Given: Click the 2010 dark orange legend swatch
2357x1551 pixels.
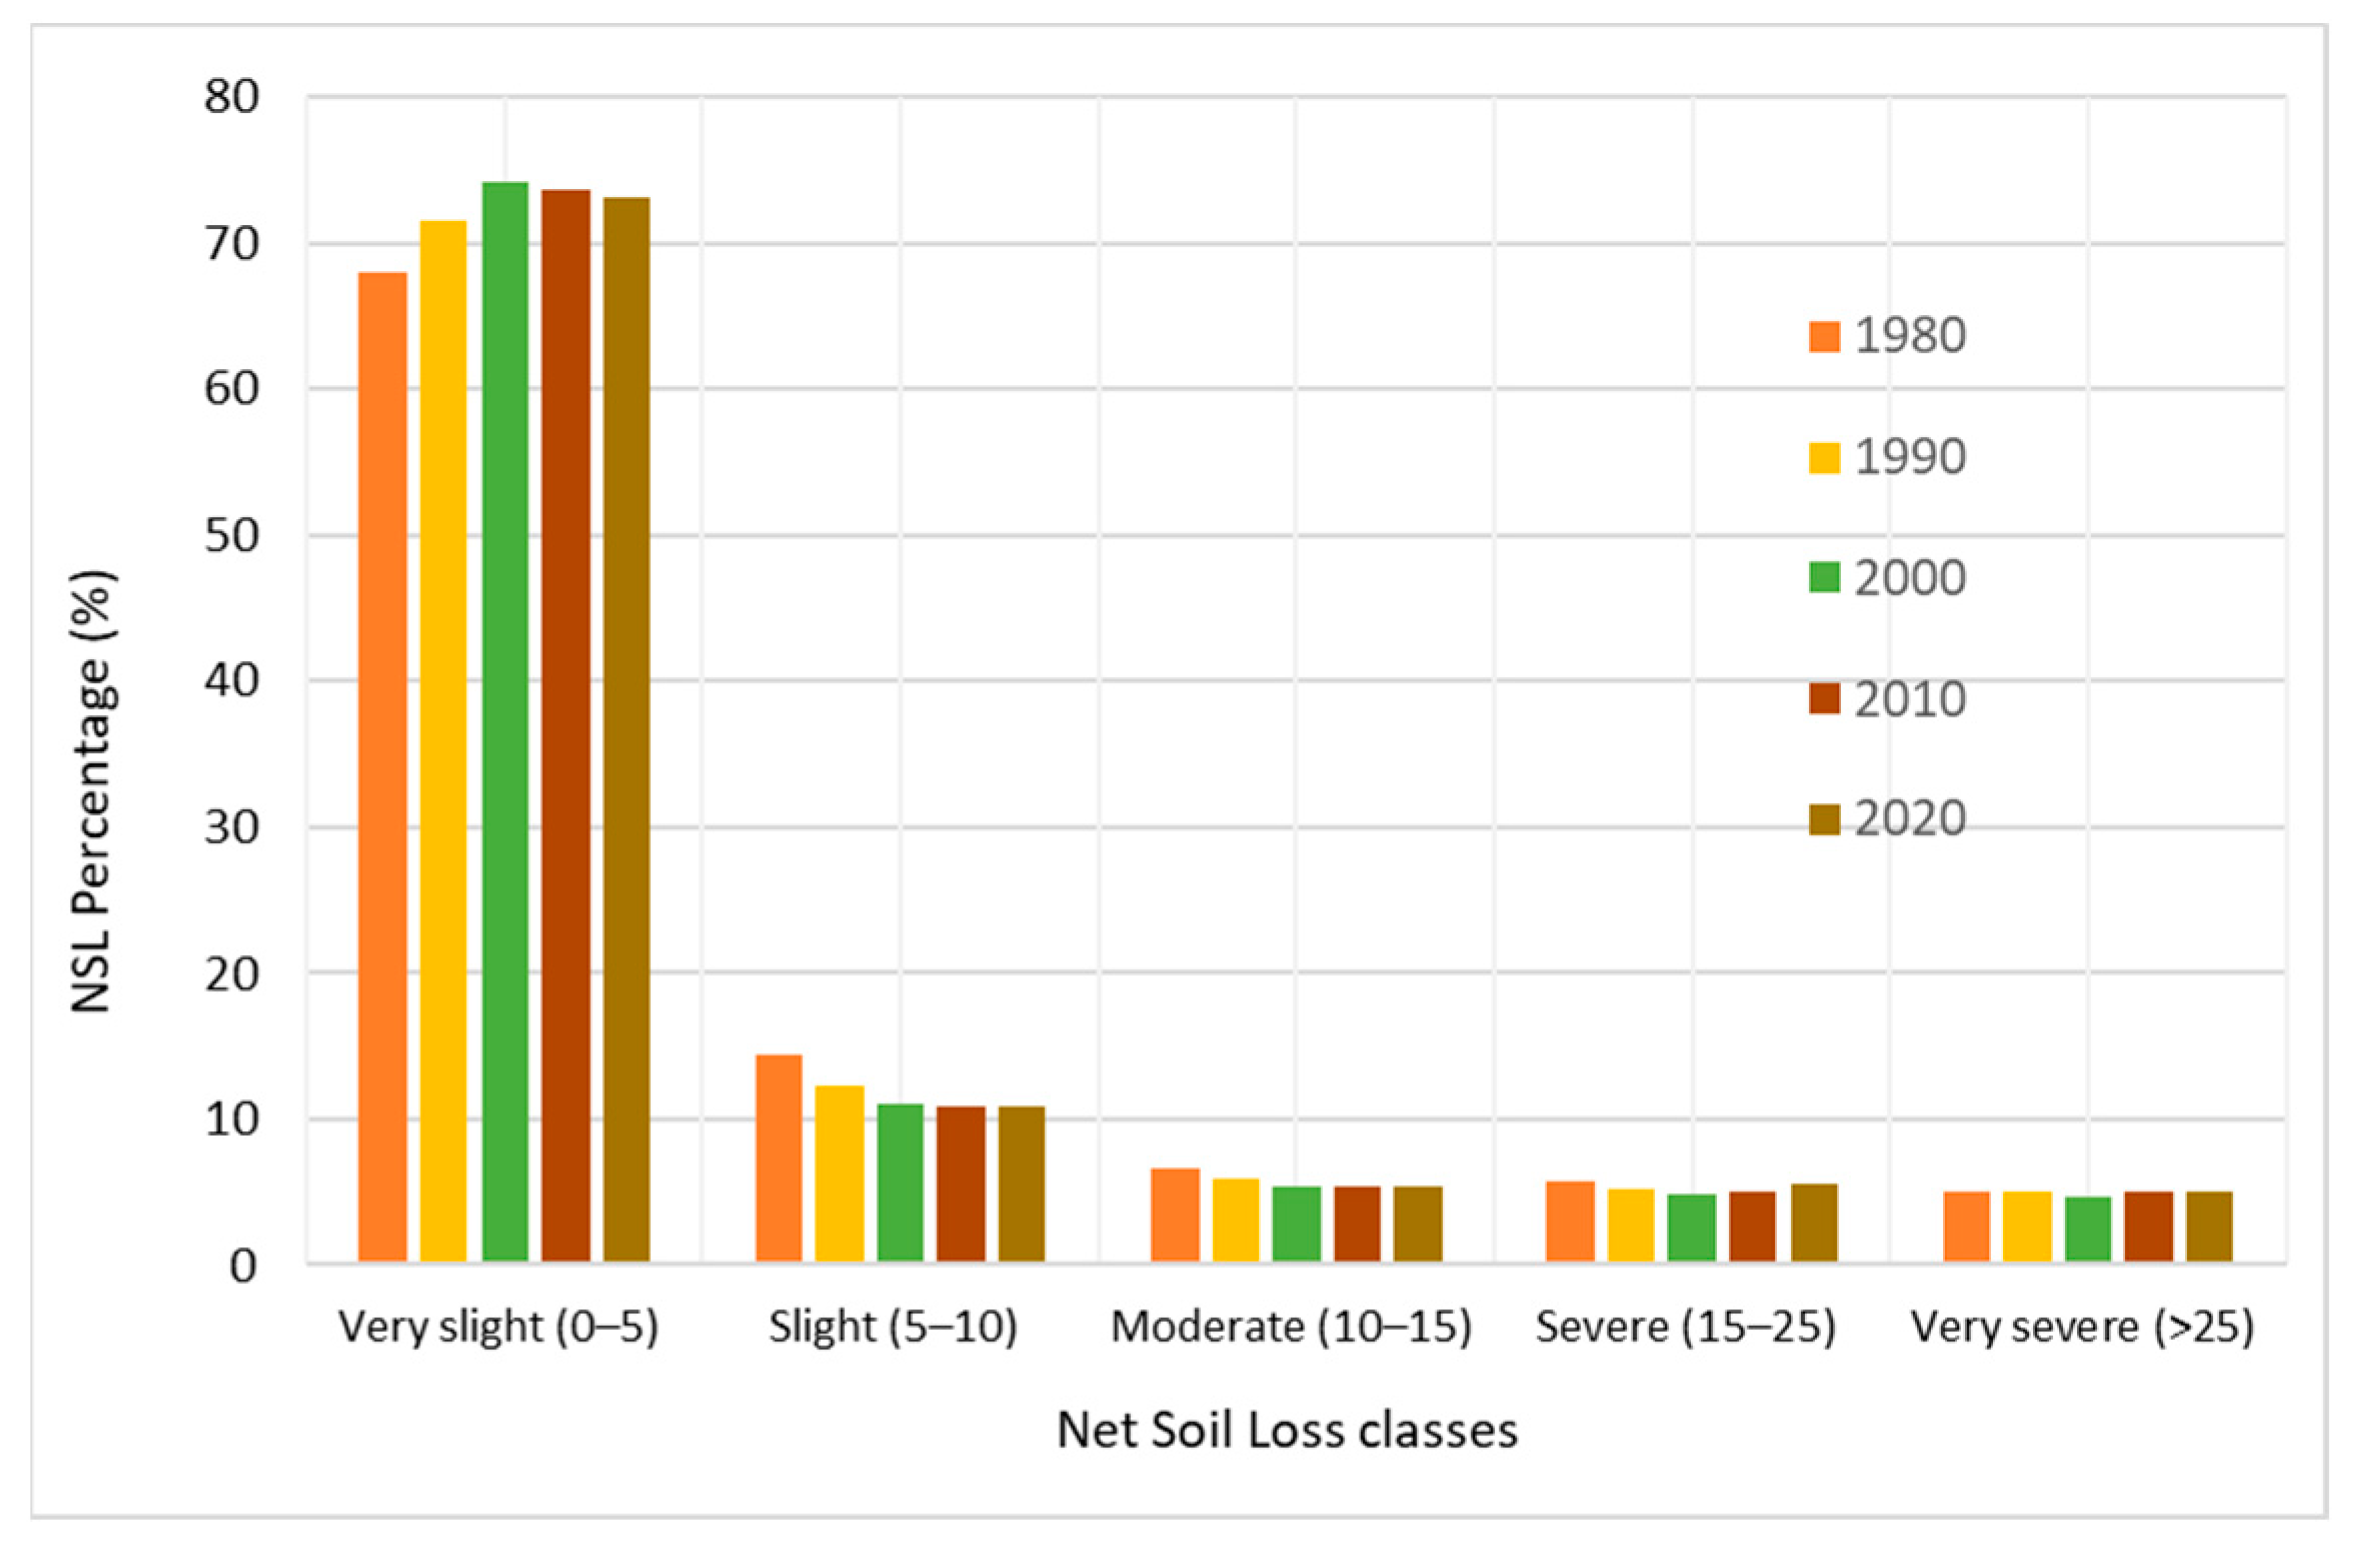Looking at the screenshot, I should pyautogui.click(x=1823, y=699).
